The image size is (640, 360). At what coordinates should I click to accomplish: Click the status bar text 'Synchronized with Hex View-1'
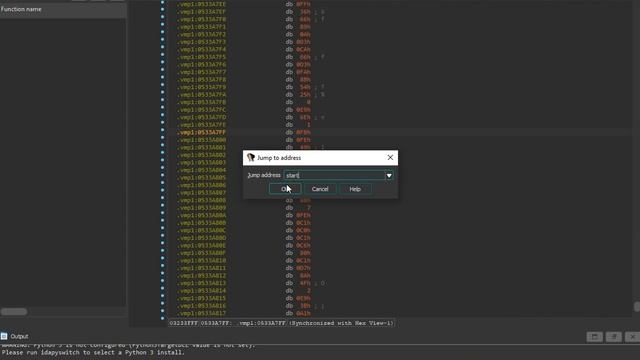[342, 323]
